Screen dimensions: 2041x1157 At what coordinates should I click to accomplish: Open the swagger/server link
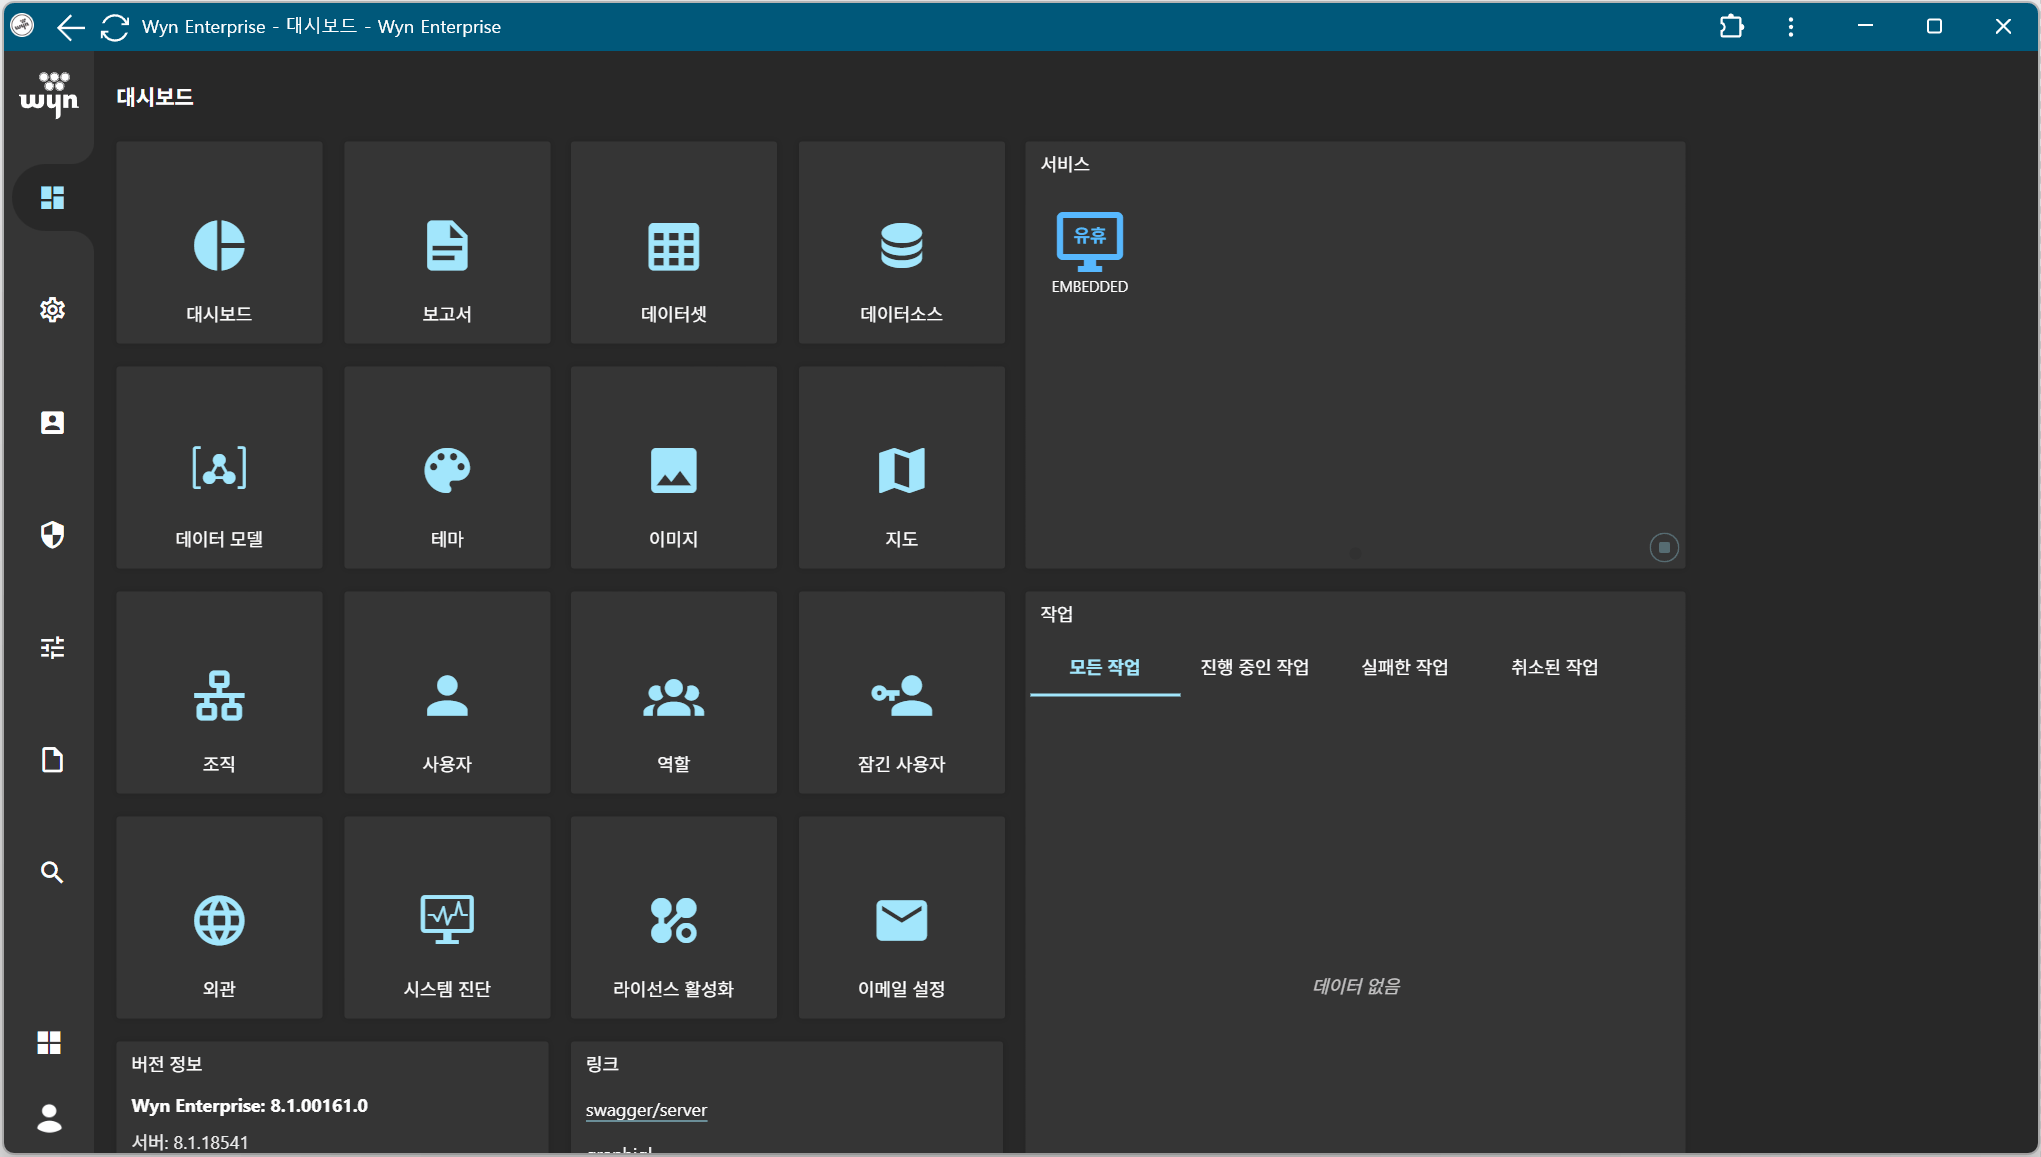coord(646,1110)
